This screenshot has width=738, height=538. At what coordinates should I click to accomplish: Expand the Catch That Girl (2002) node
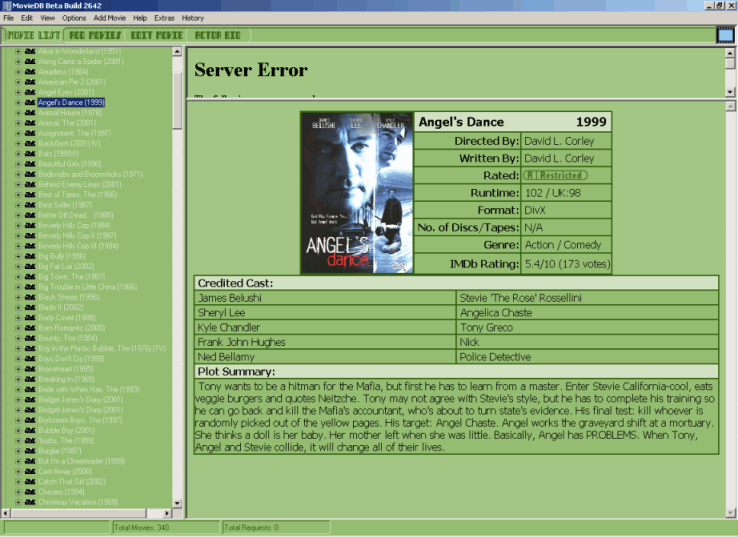point(18,482)
